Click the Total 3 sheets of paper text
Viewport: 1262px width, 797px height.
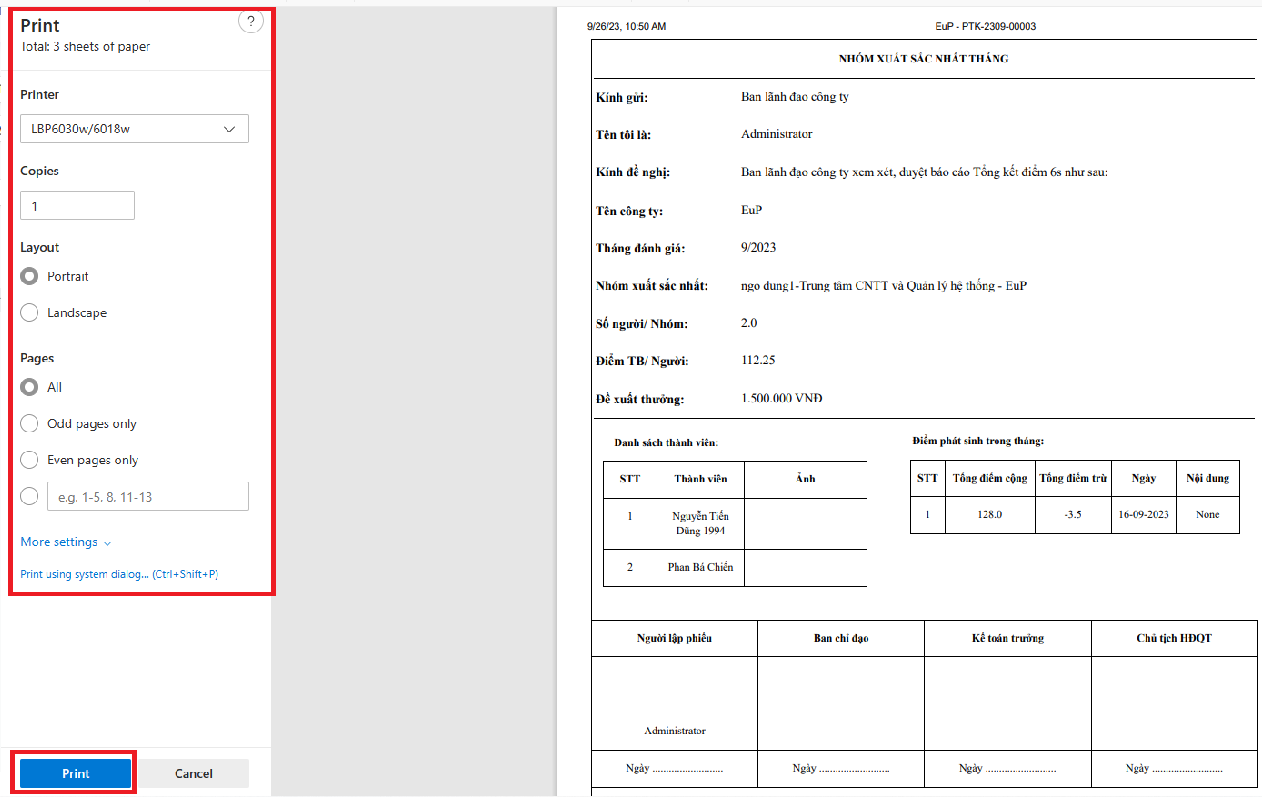86,47
